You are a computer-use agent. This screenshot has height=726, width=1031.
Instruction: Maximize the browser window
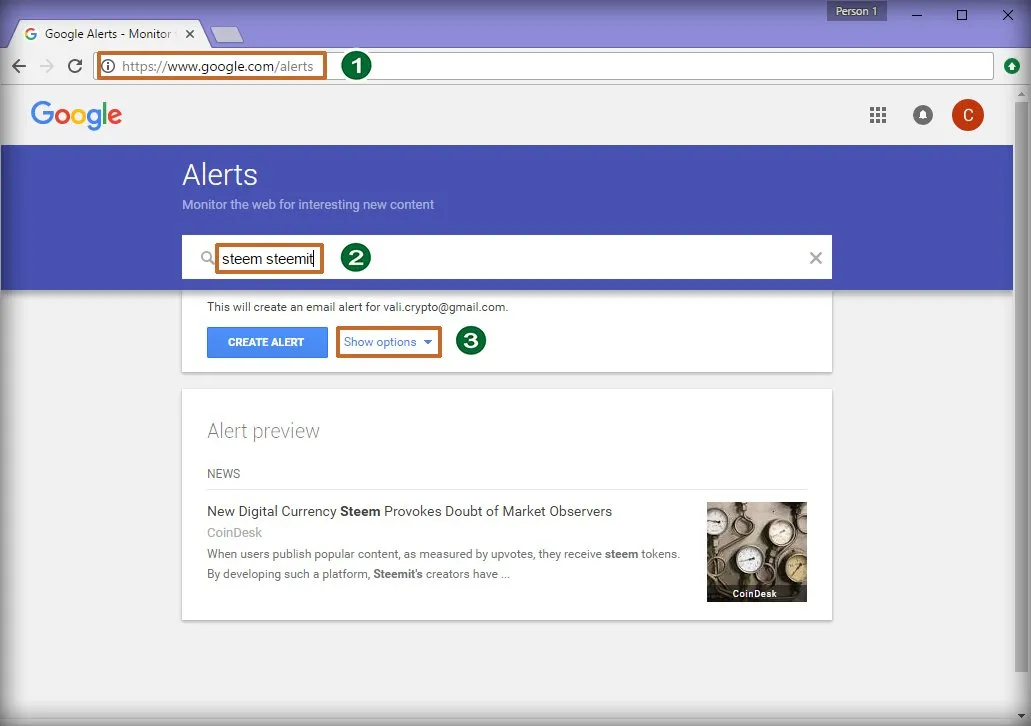[961, 14]
